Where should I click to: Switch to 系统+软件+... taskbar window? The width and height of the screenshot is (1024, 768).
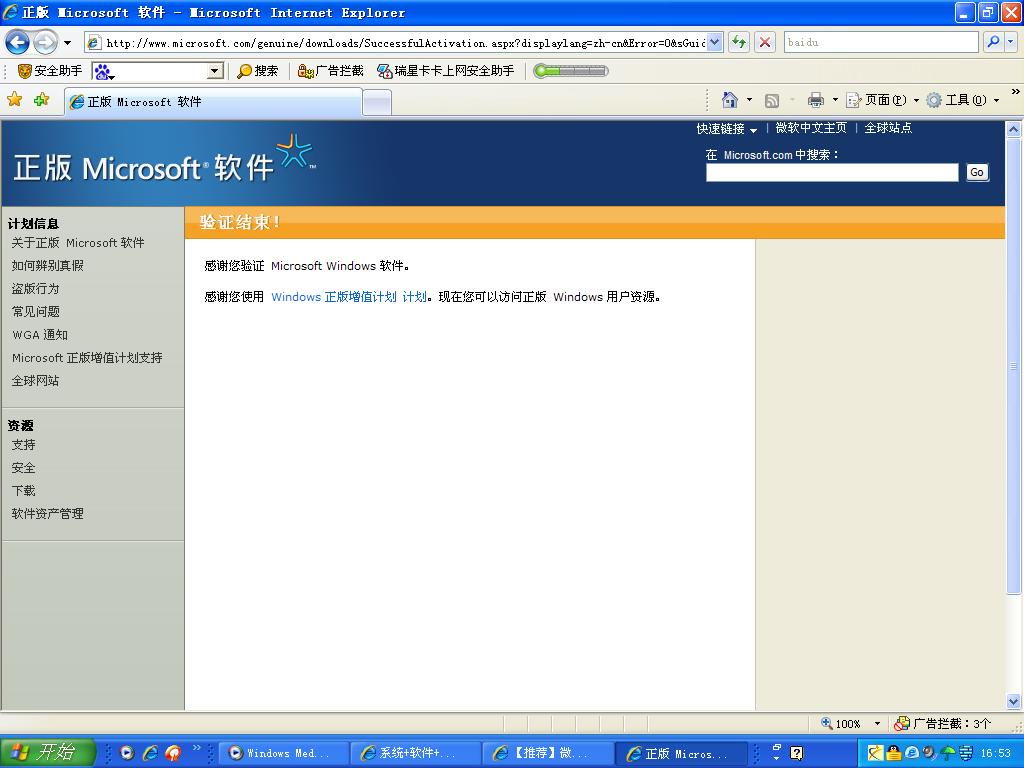415,753
